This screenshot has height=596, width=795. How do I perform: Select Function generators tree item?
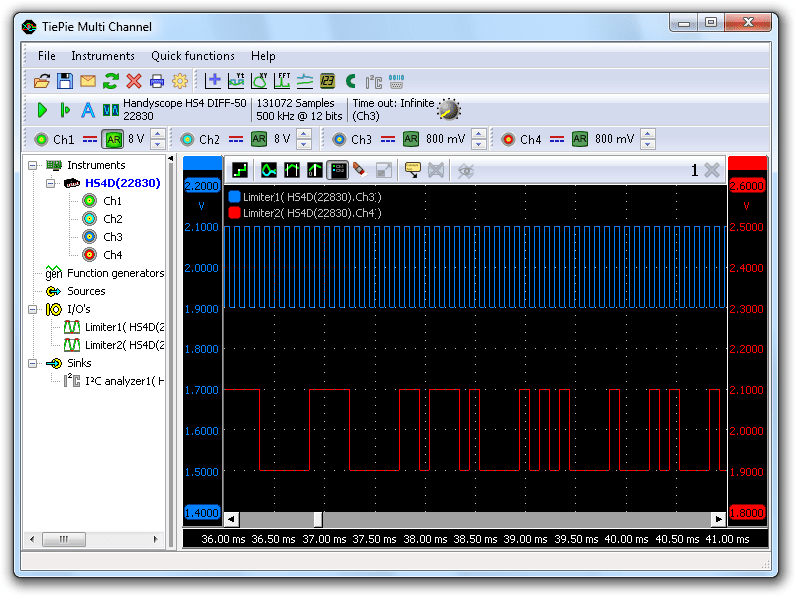116,273
